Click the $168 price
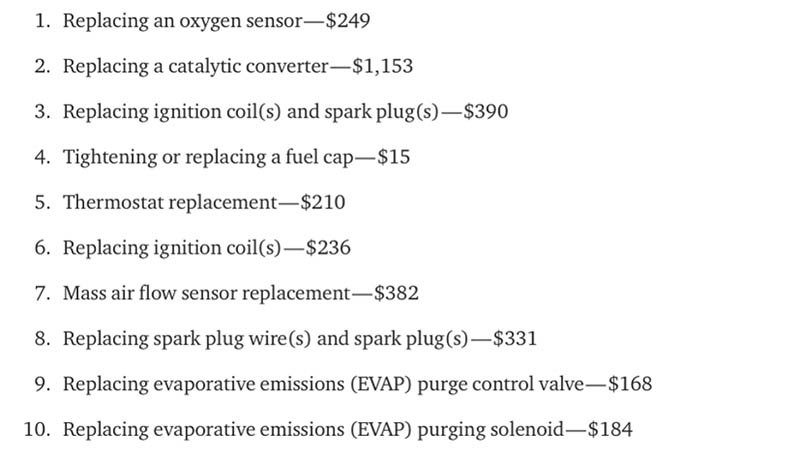 tap(628, 384)
